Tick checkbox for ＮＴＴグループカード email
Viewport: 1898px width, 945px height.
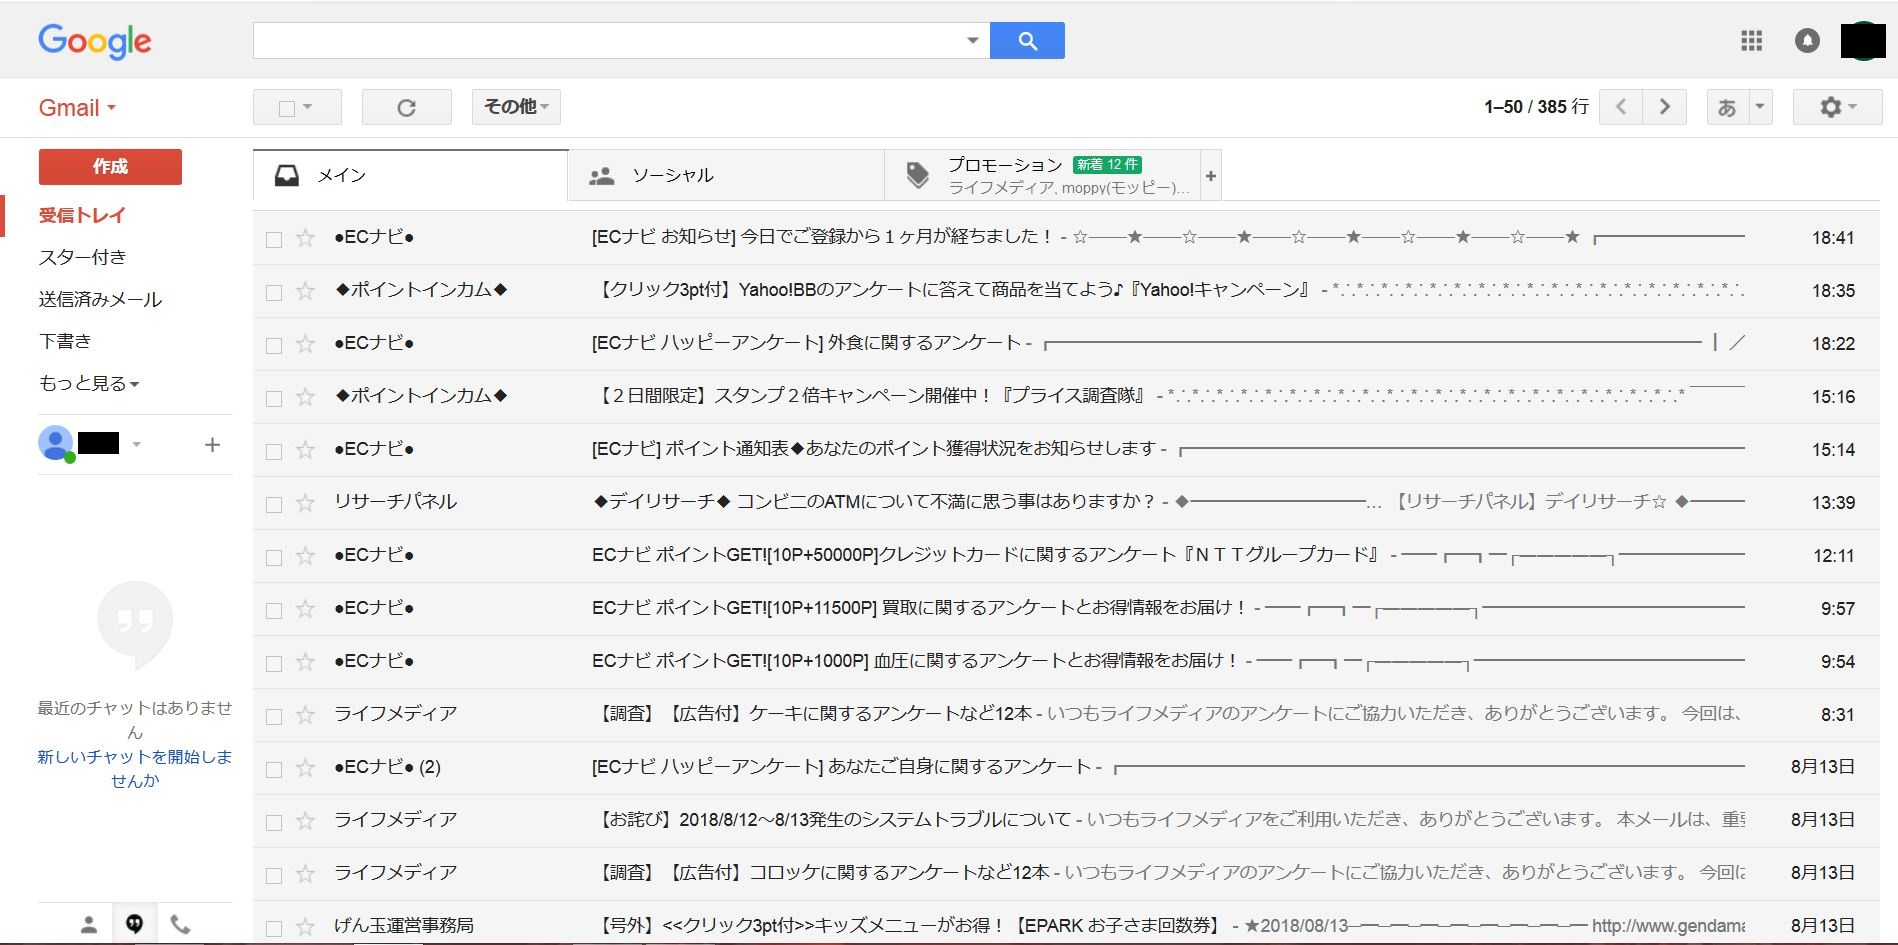[274, 557]
